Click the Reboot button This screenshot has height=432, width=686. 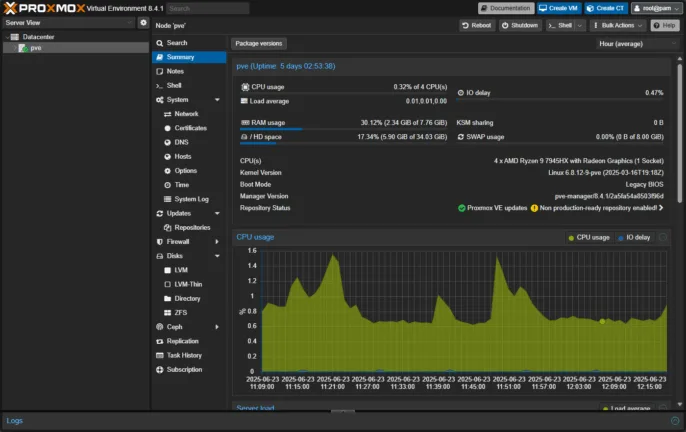click(x=477, y=25)
